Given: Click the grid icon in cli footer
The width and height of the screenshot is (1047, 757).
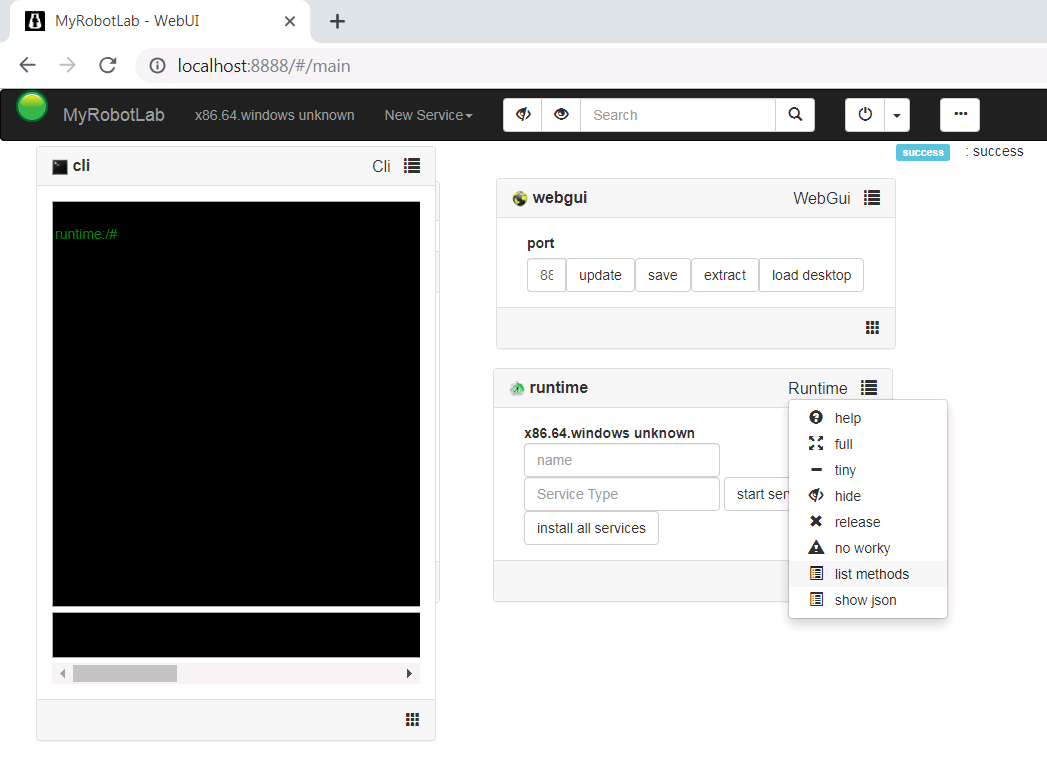Looking at the screenshot, I should coord(412,720).
